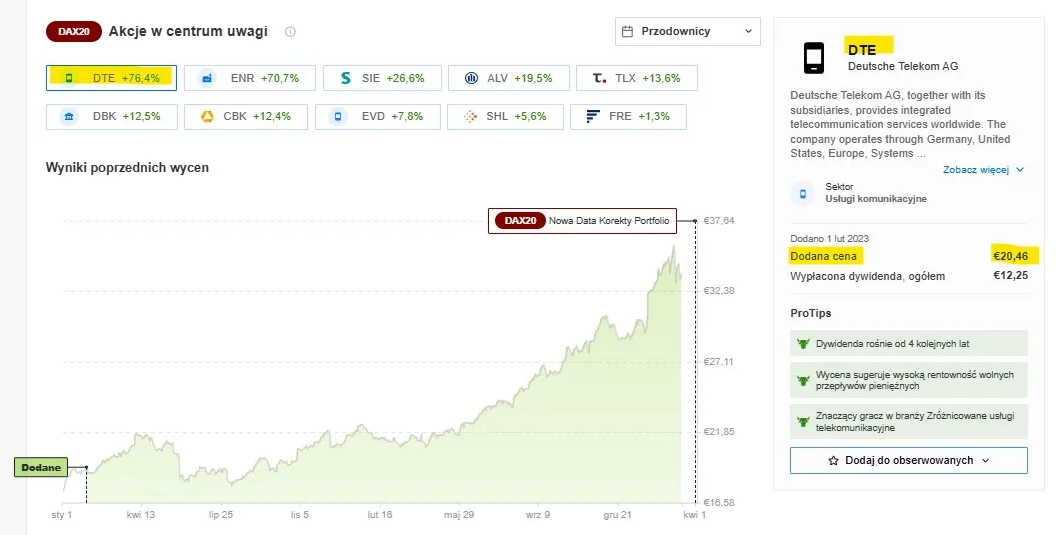Switch to the TLX +13,6% stock
1059x535 pixels.
tap(637, 78)
